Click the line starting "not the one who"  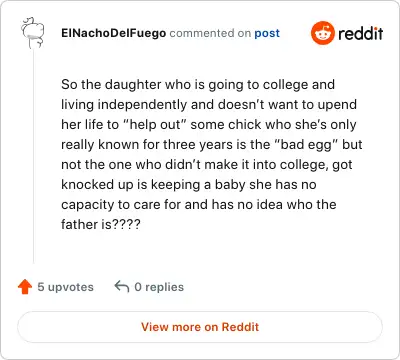pyautogui.click(x=207, y=165)
